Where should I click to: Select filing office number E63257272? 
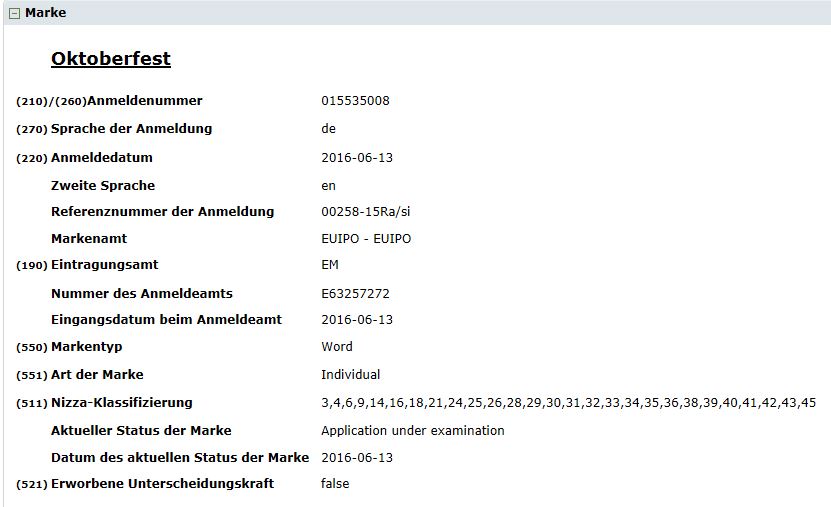click(x=355, y=293)
